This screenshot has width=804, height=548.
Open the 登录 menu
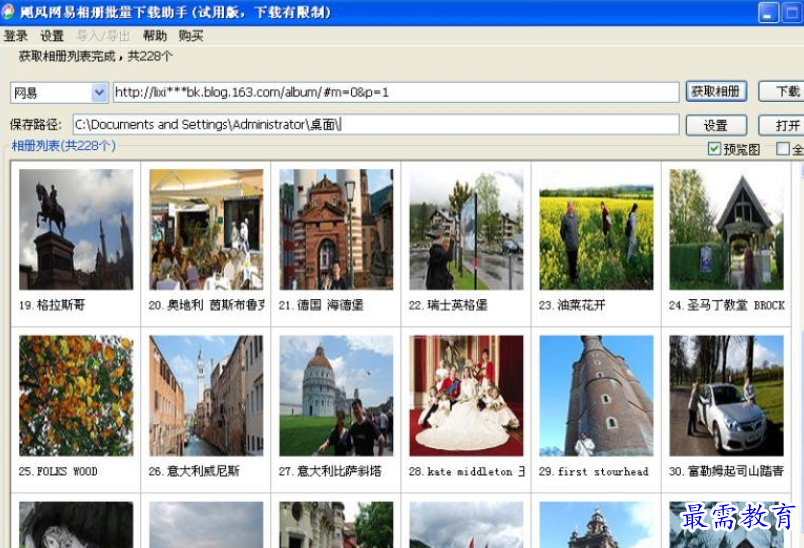coord(15,35)
